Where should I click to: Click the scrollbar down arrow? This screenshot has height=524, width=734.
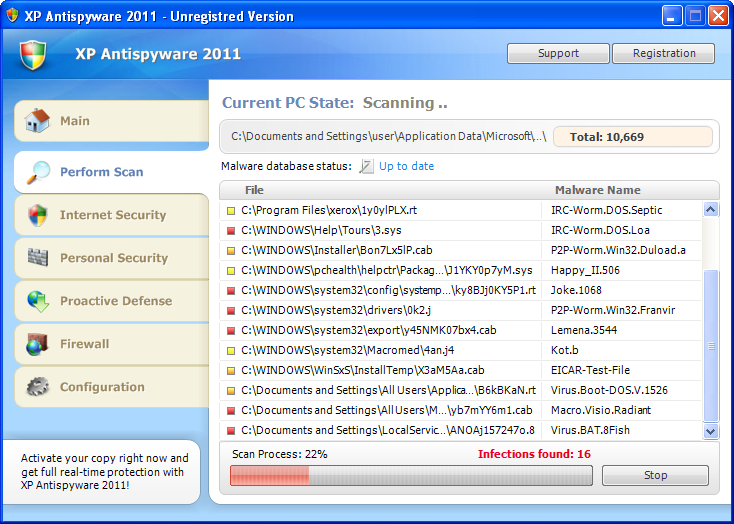(711, 431)
